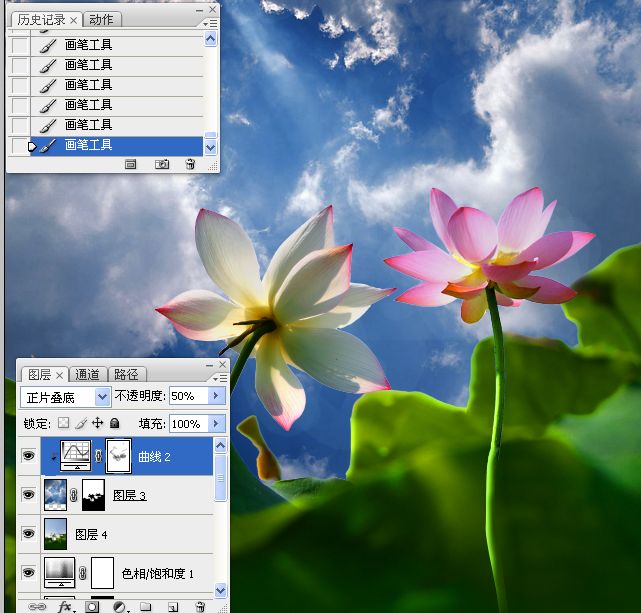Switch to the 通道 tab
This screenshot has height=613, width=641.
click(87, 374)
